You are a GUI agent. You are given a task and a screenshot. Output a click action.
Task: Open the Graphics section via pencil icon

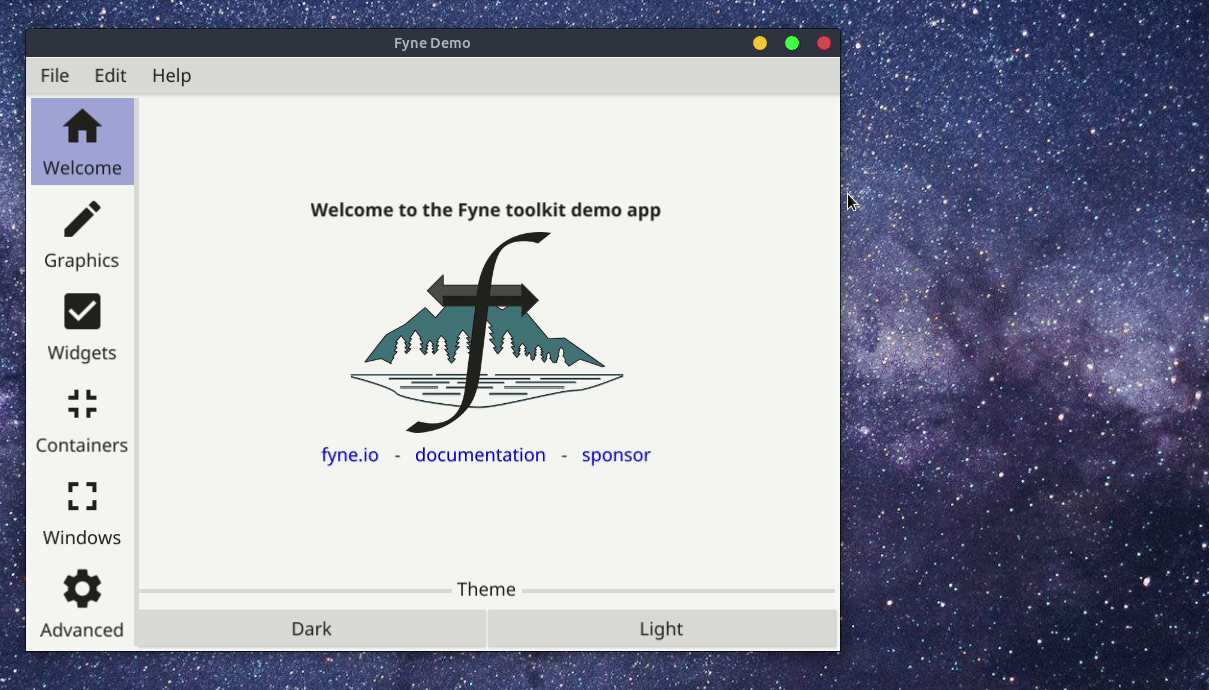81,219
